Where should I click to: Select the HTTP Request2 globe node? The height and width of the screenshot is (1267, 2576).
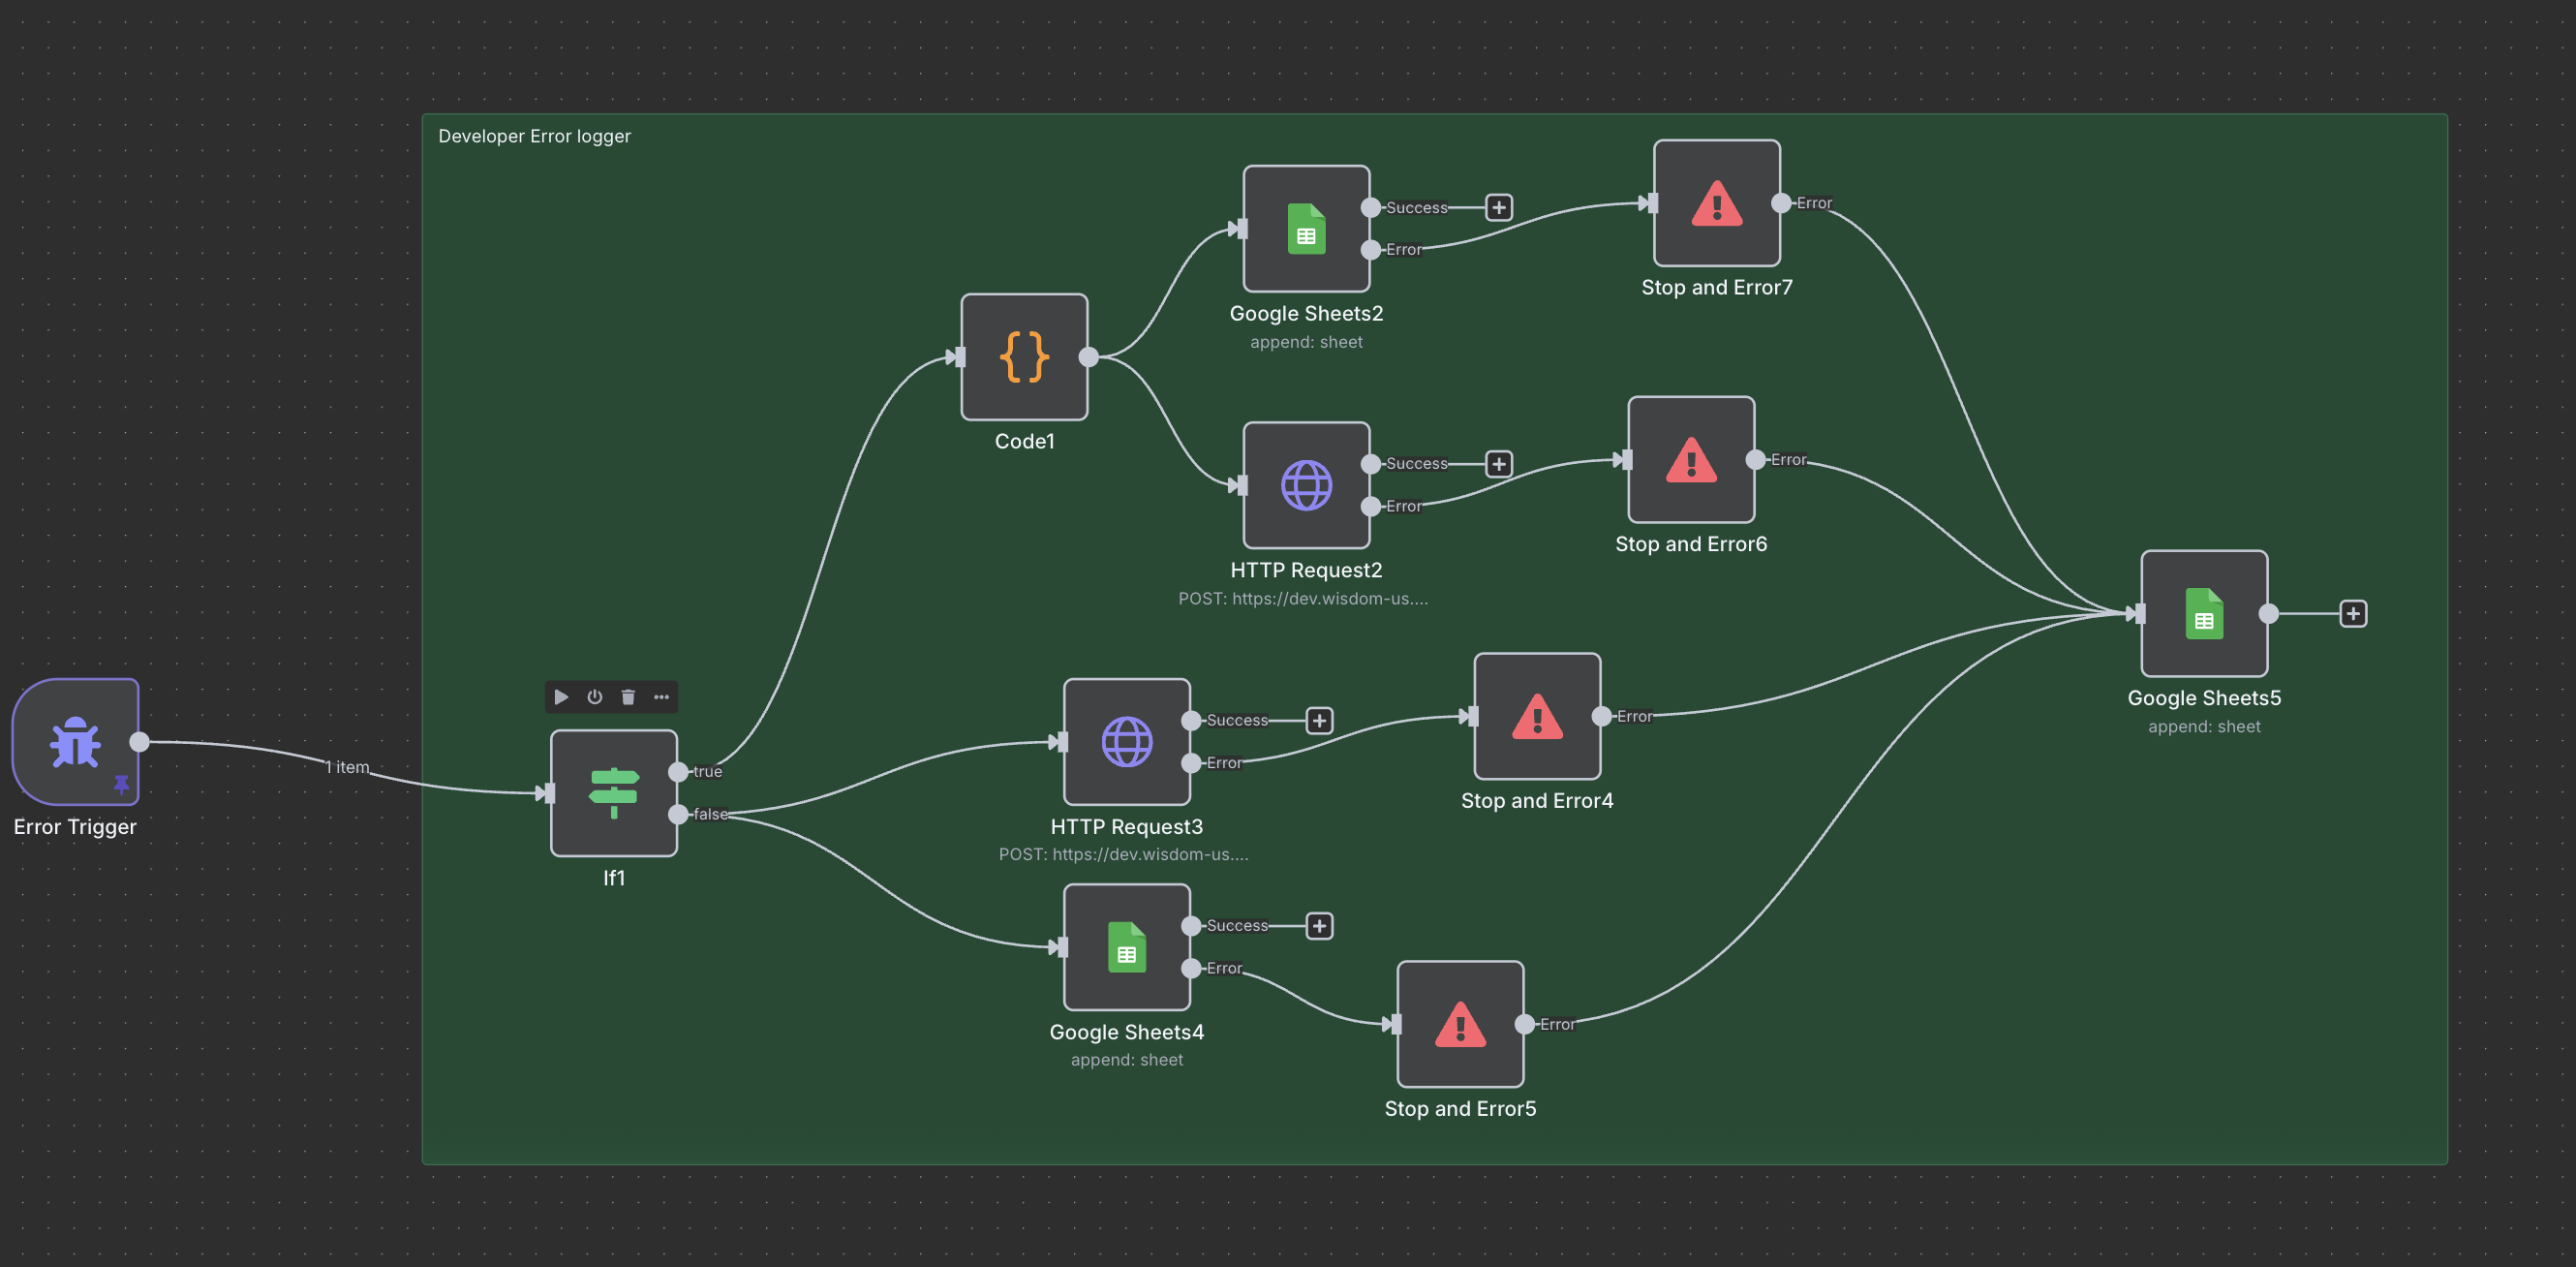pyautogui.click(x=1307, y=485)
